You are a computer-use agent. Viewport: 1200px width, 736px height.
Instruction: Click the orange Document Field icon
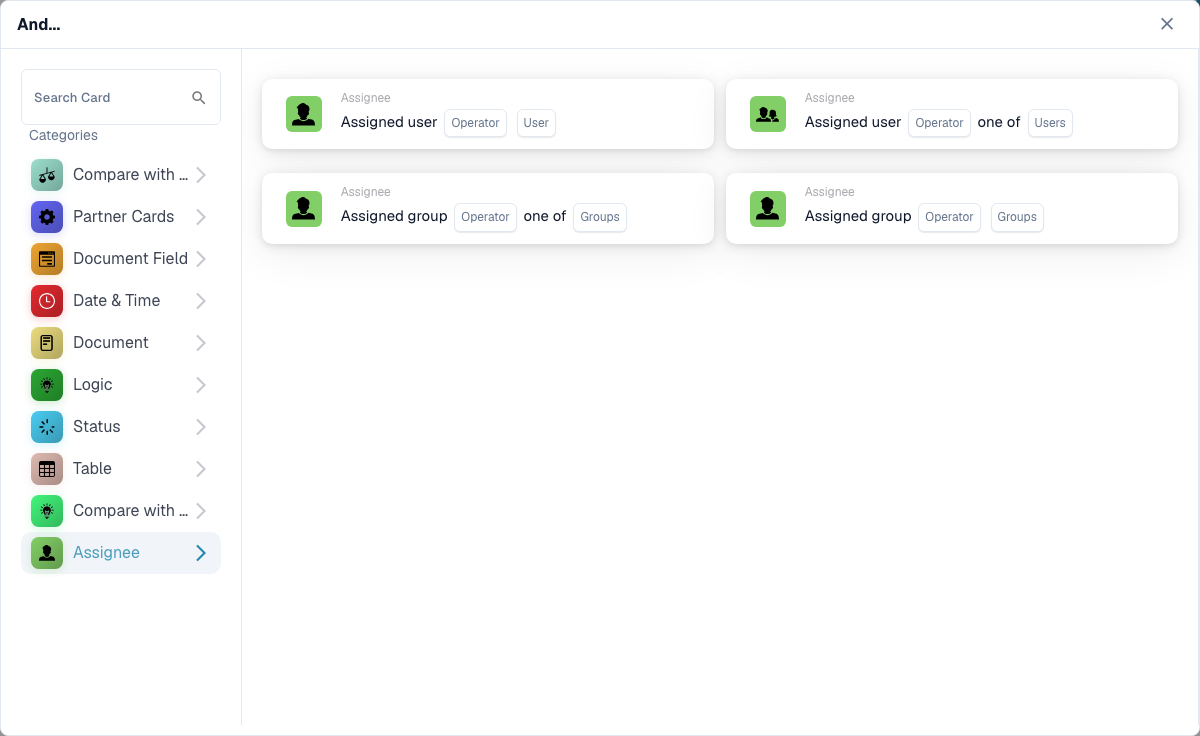47,259
